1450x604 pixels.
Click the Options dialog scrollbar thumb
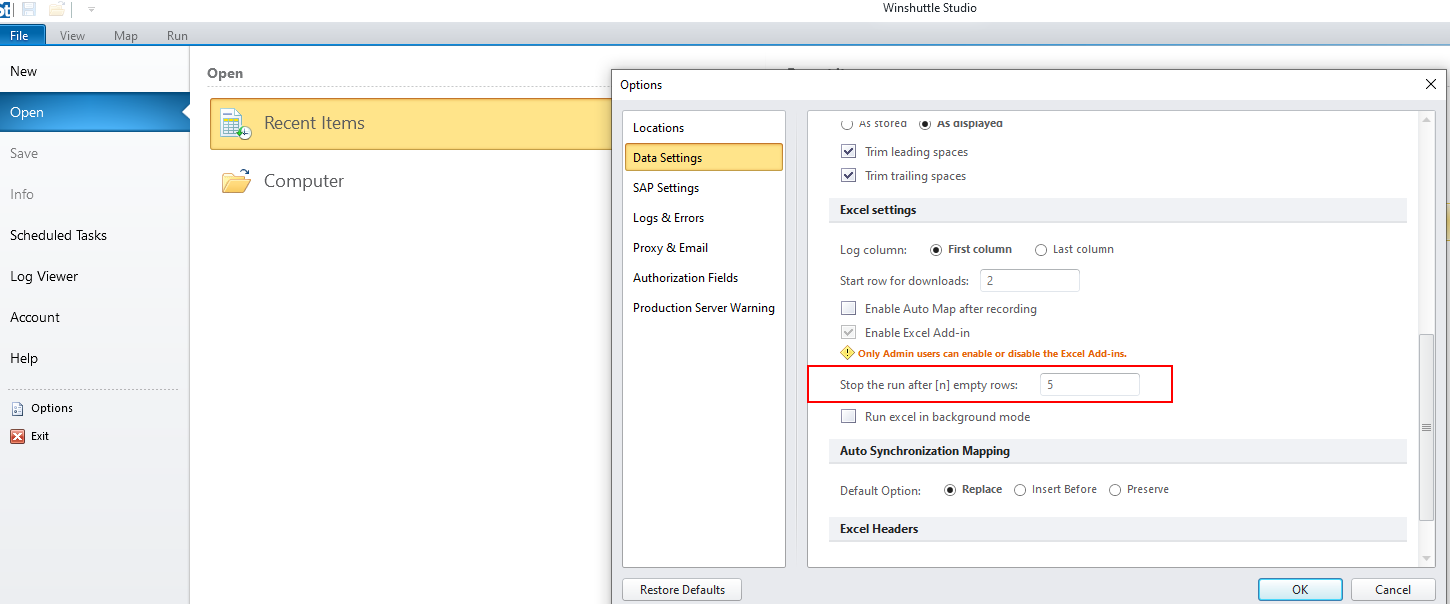tap(1427, 427)
